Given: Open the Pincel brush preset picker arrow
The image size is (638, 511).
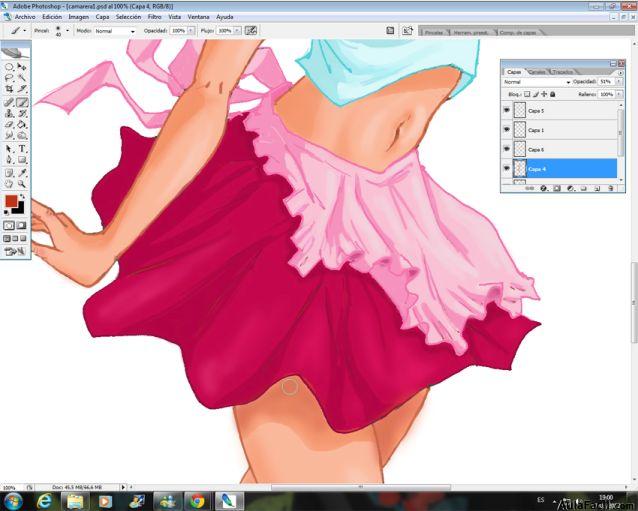Looking at the screenshot, I should (67, 31).
